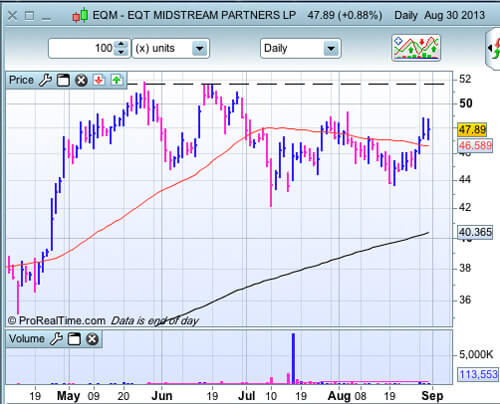Screen dimensions: 500x404
Task: Click the Jul label on time axis
Action: (x=247, y=396)
